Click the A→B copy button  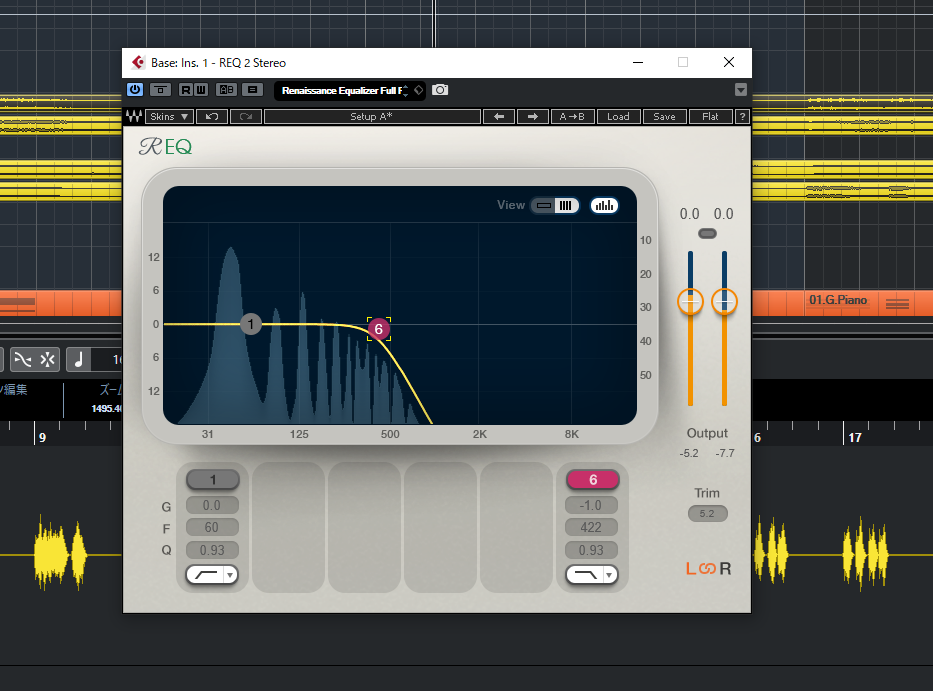(x=572, y=117)
